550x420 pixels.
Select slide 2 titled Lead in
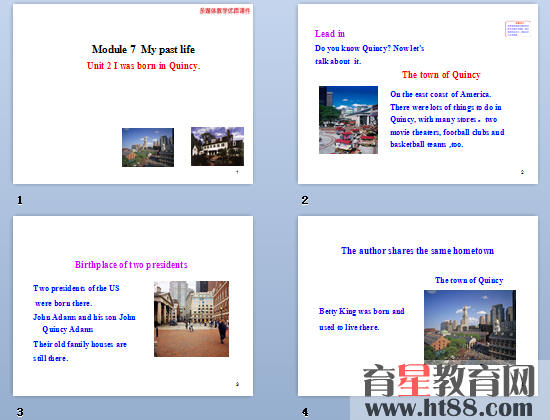click(x=418, y=94)
